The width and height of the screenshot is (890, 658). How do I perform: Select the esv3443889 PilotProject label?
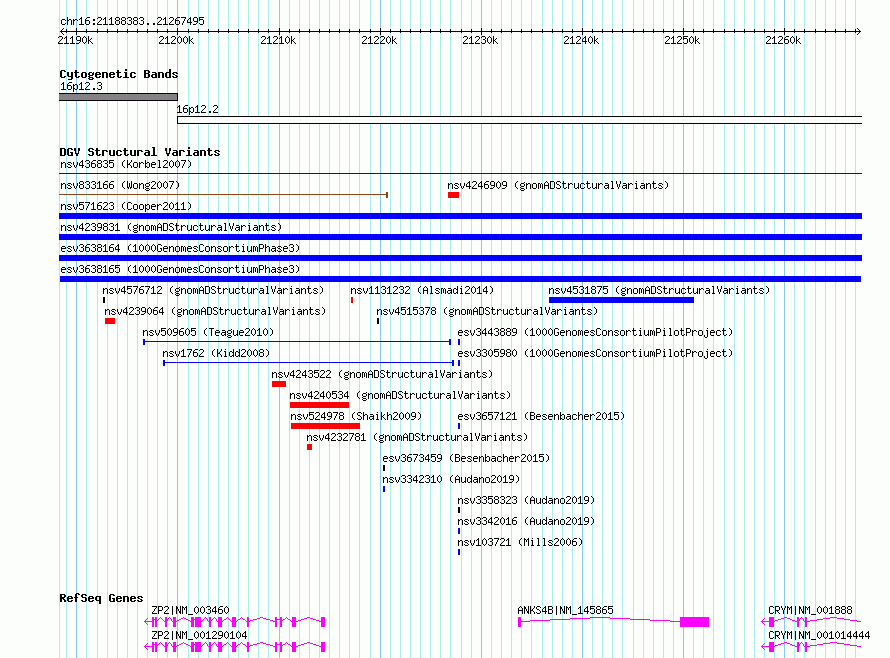595,332
